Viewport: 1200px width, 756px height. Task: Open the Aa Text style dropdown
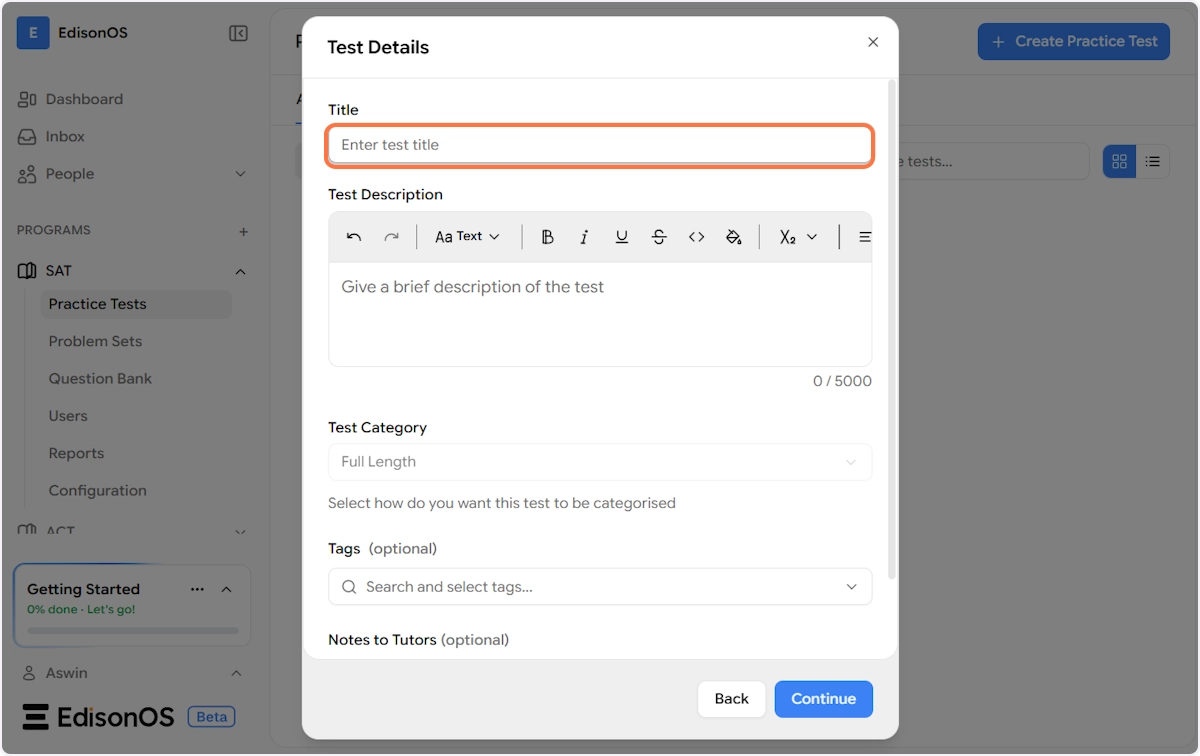point(467,237)
